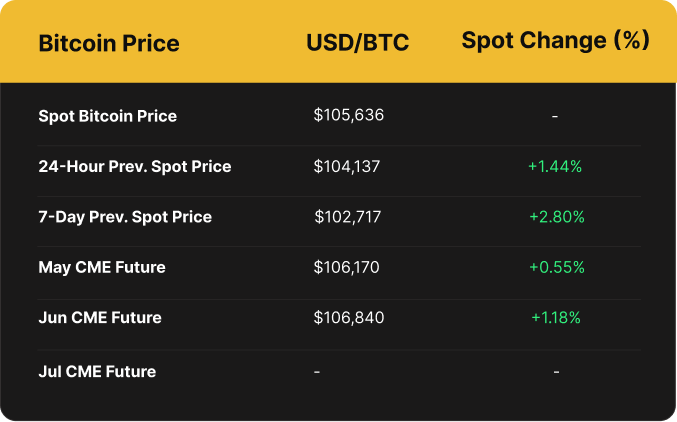
Task: Select the USD/BTC column header
Action: 358,44
